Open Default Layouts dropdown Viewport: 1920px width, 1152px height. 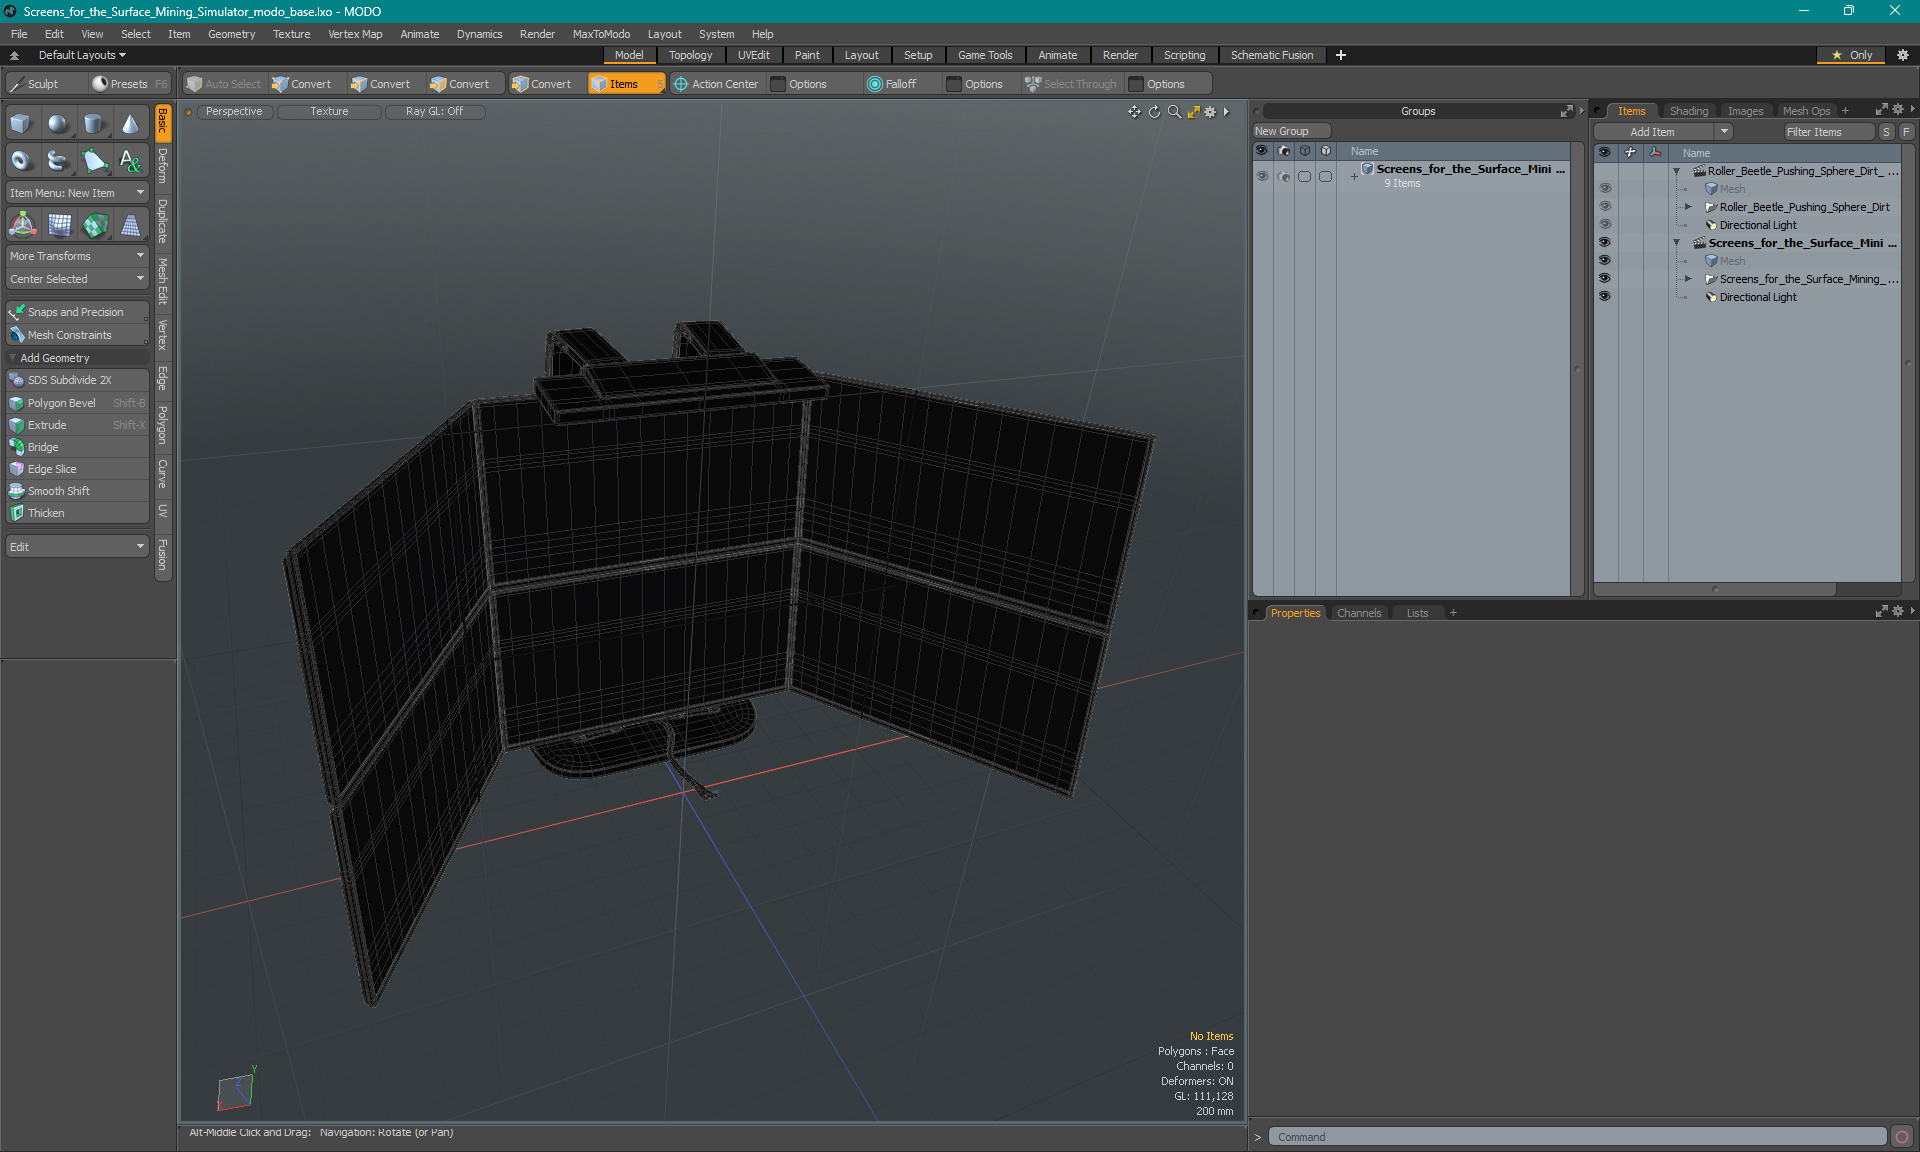tap(82, 55)
